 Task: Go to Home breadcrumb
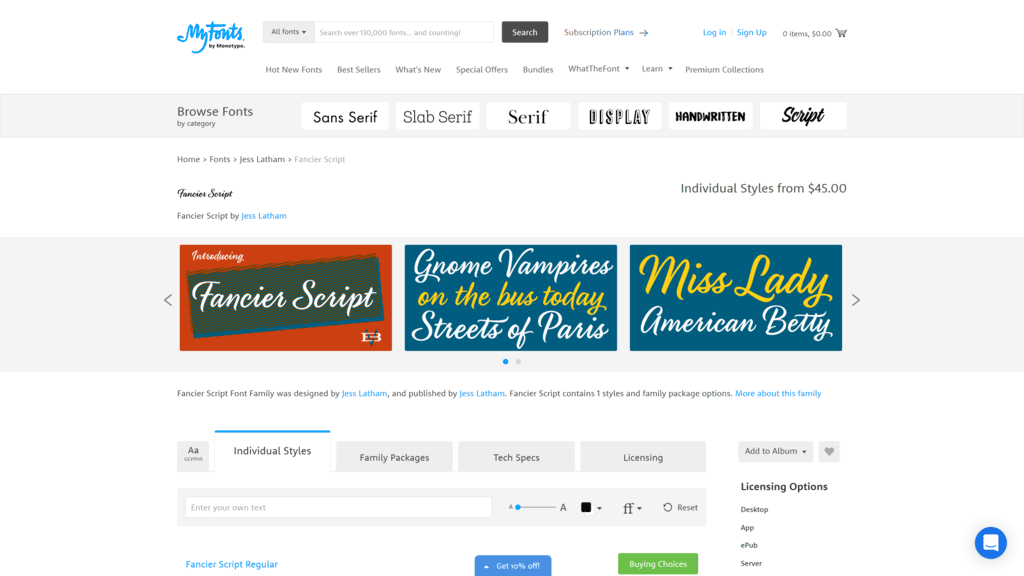pos(189,159)
